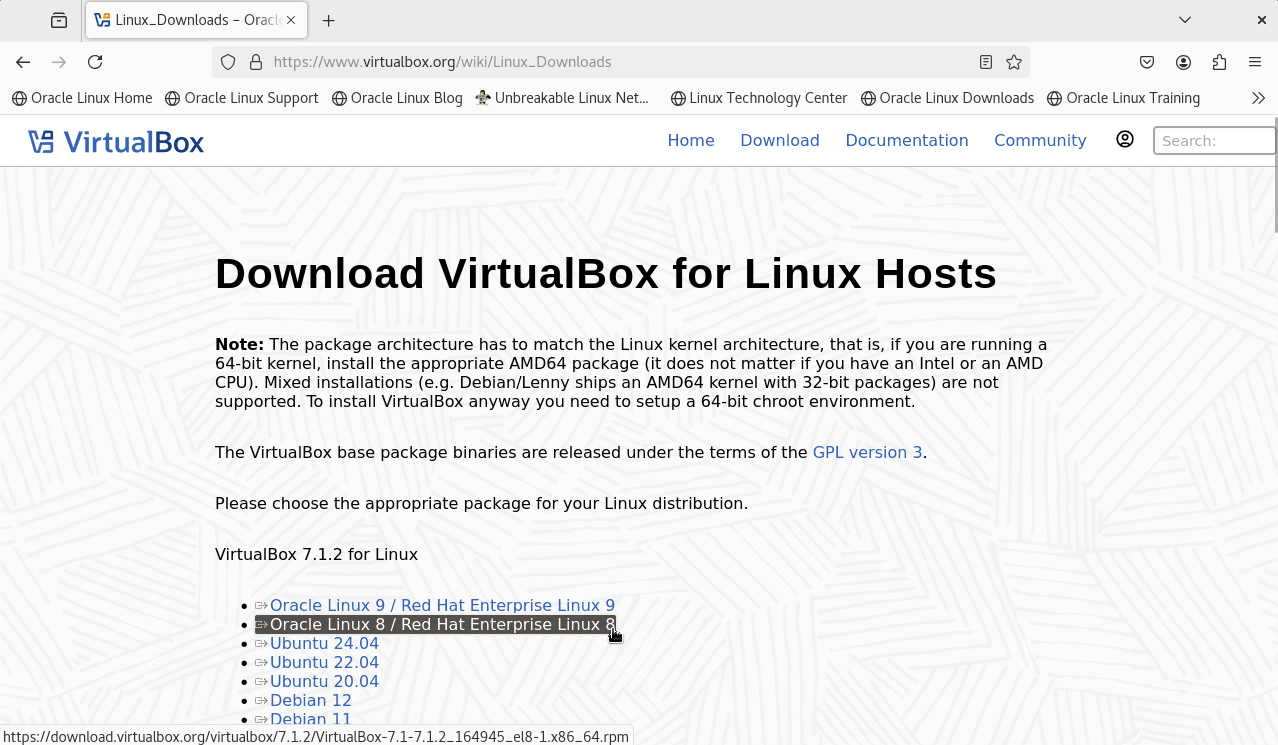
Task: Click the Download VirtualBox for Linux Hosts heading
Action: tap(606, 273)
